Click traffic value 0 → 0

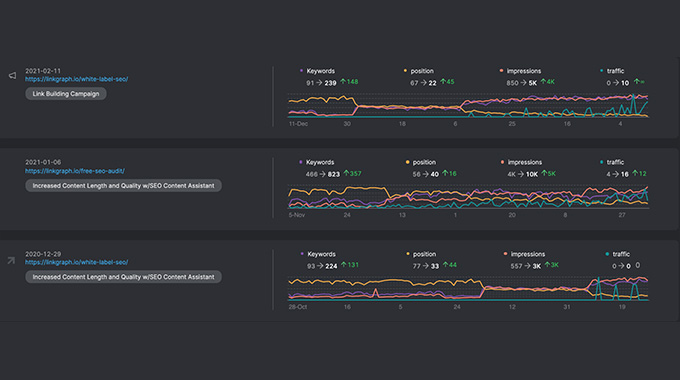[x=621, y=266]
